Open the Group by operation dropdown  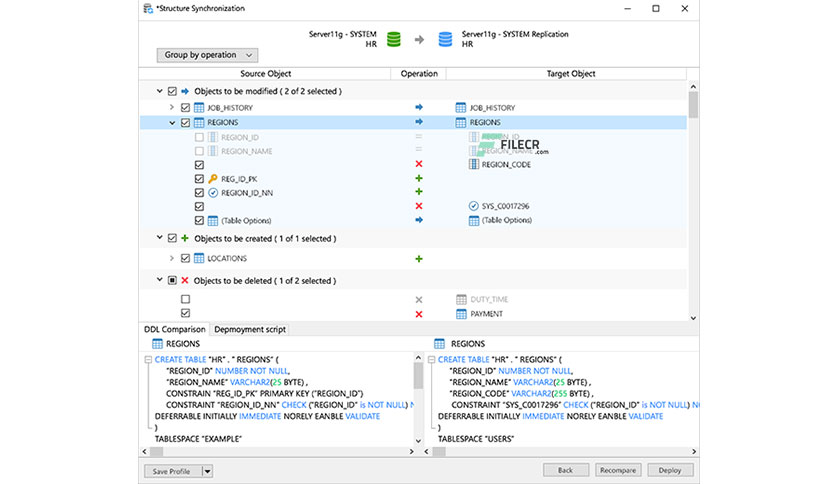coord(207,55)
